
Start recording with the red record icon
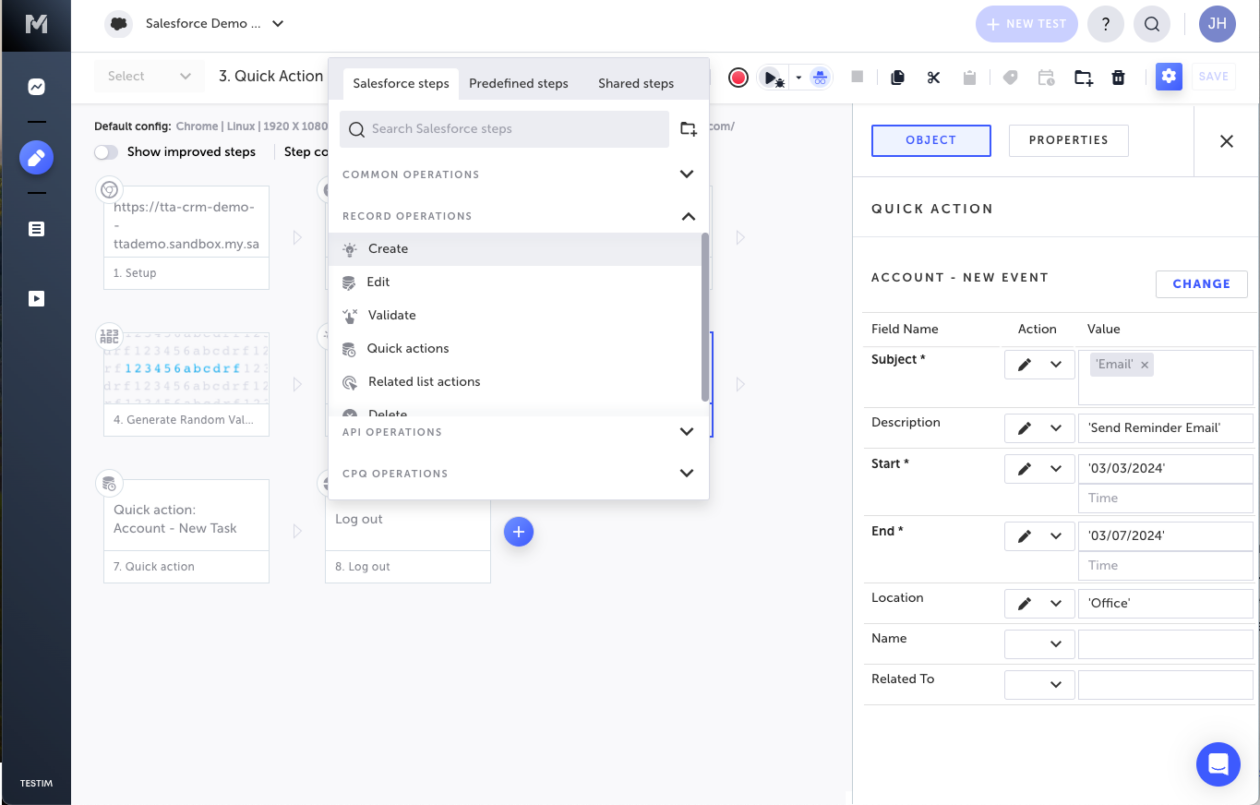click(738, 76)
